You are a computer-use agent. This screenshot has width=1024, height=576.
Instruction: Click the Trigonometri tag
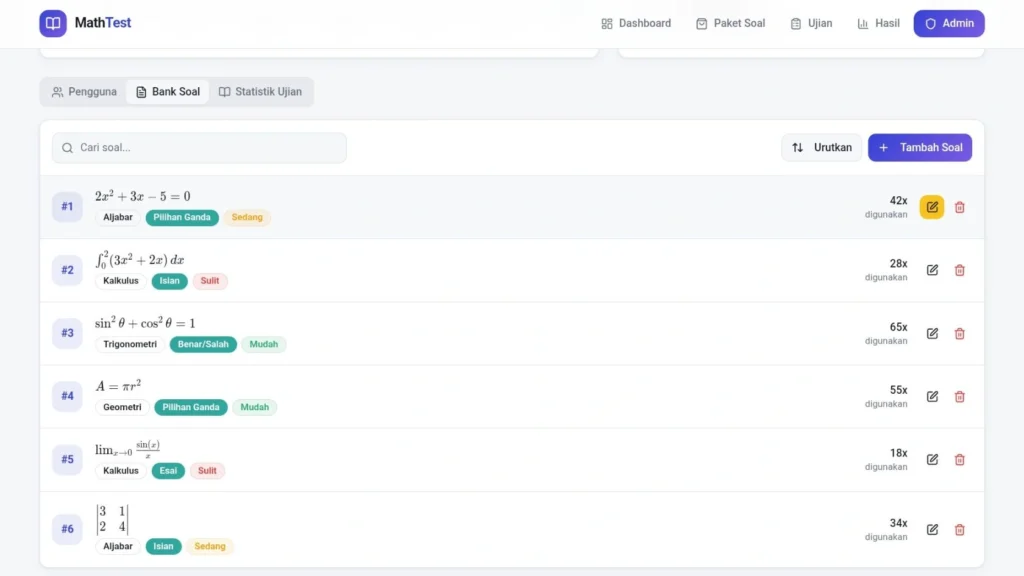130,344
